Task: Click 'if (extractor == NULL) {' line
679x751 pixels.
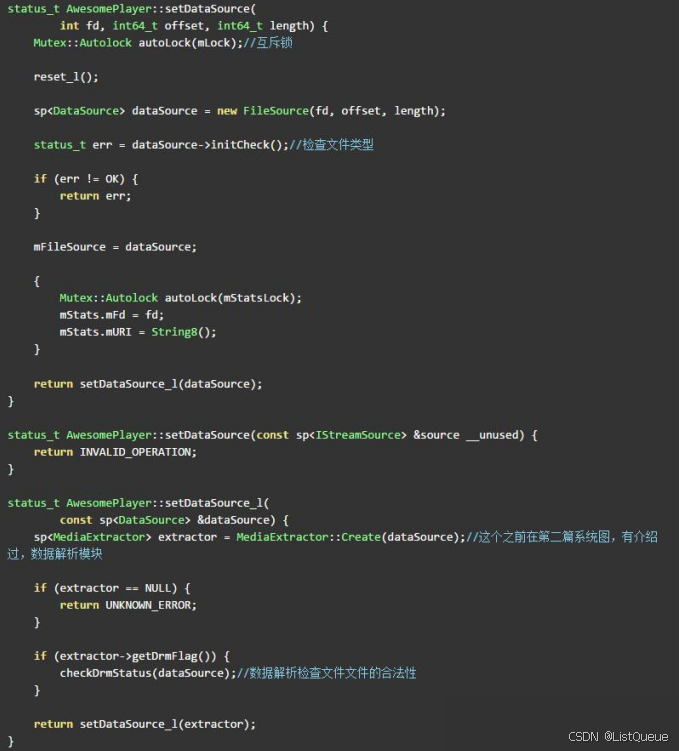Action: pos(112,588)
